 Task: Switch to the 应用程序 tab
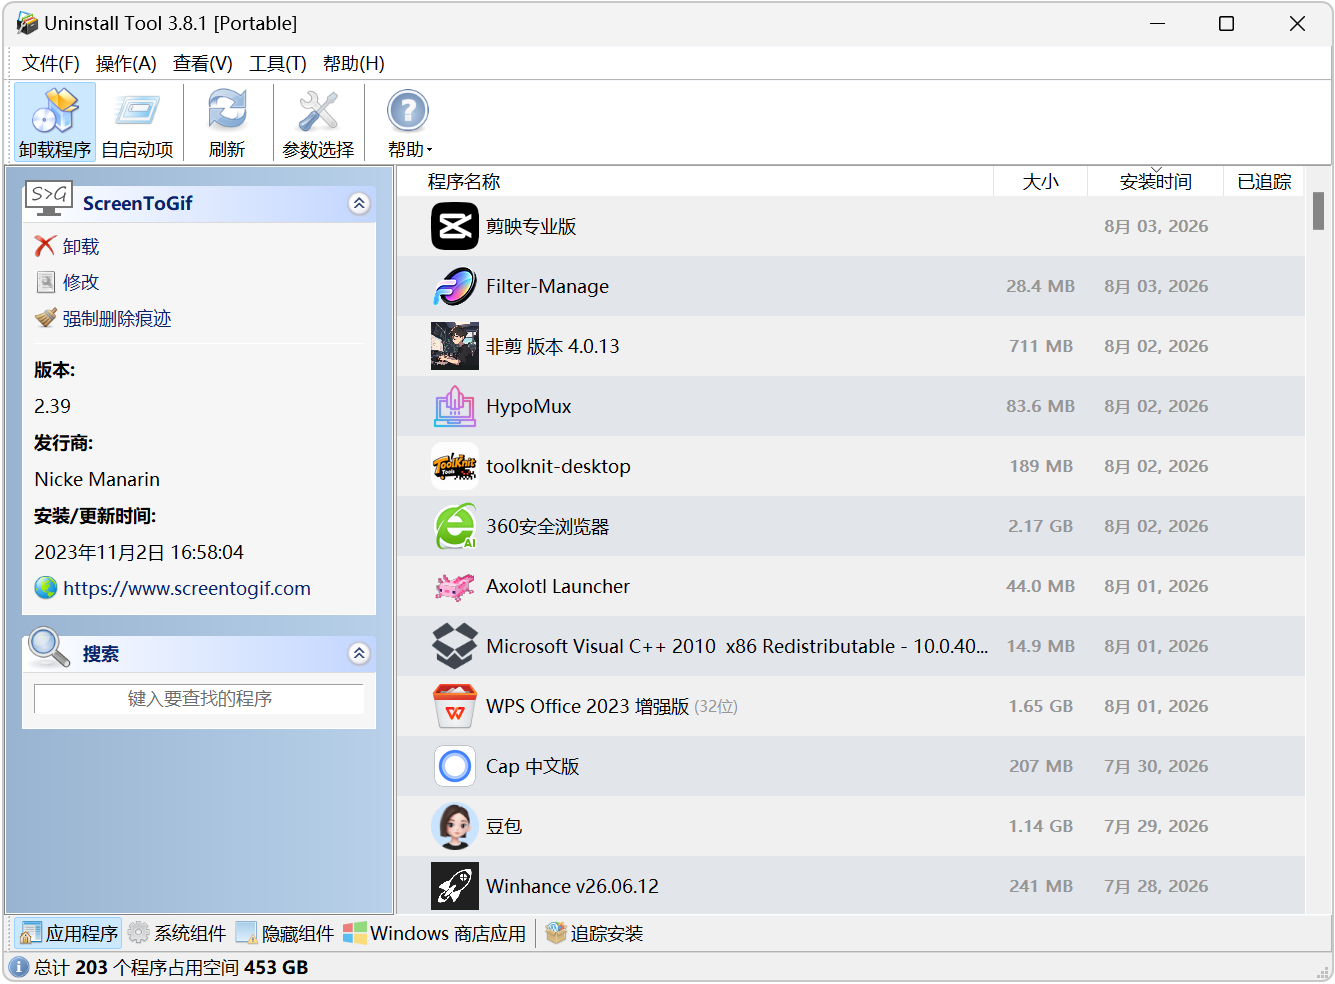click(x=69, y=934)
